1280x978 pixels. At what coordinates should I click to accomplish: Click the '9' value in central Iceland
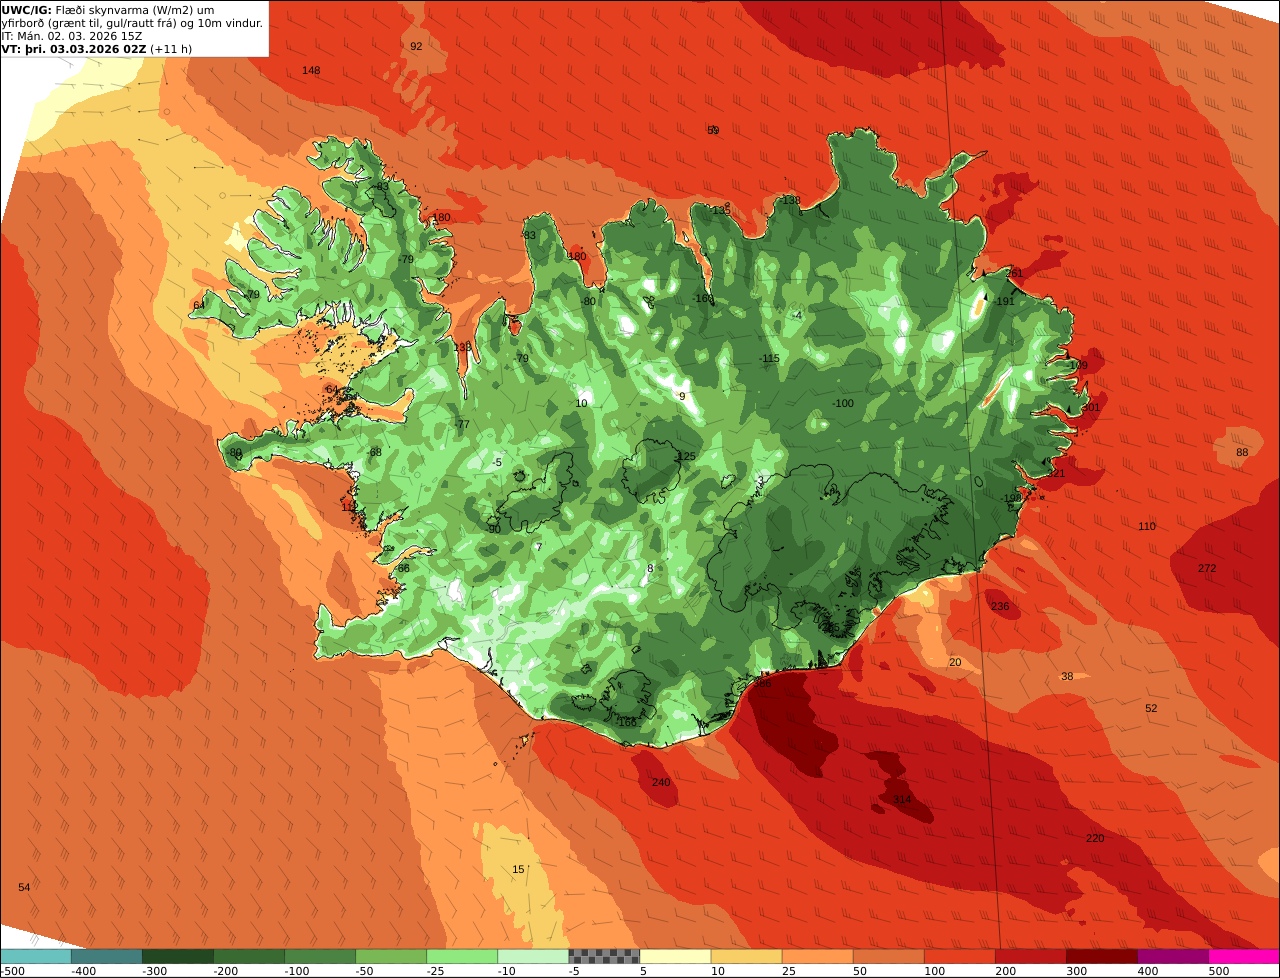point(682,396)
